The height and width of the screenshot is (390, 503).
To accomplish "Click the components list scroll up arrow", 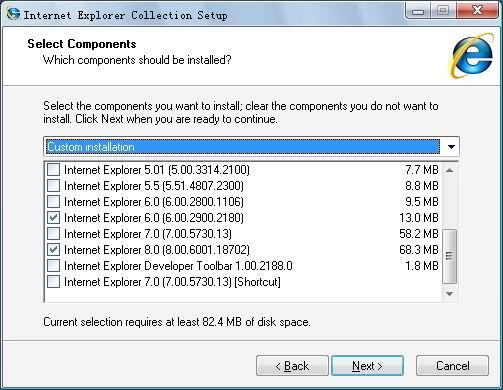I will (x=449, y=170).
